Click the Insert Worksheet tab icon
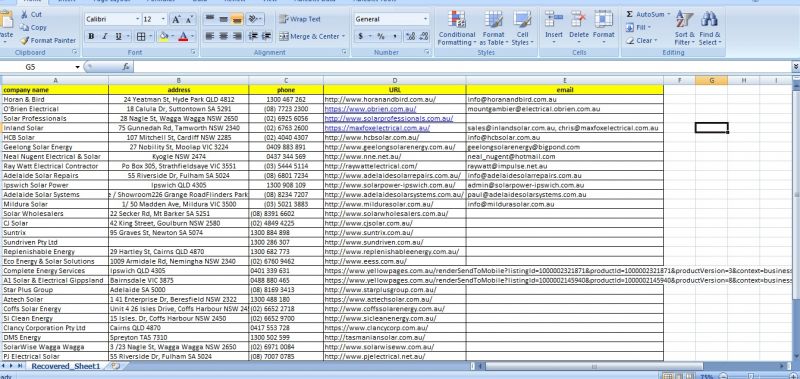800x379 pixels. (x=115, y=366)
